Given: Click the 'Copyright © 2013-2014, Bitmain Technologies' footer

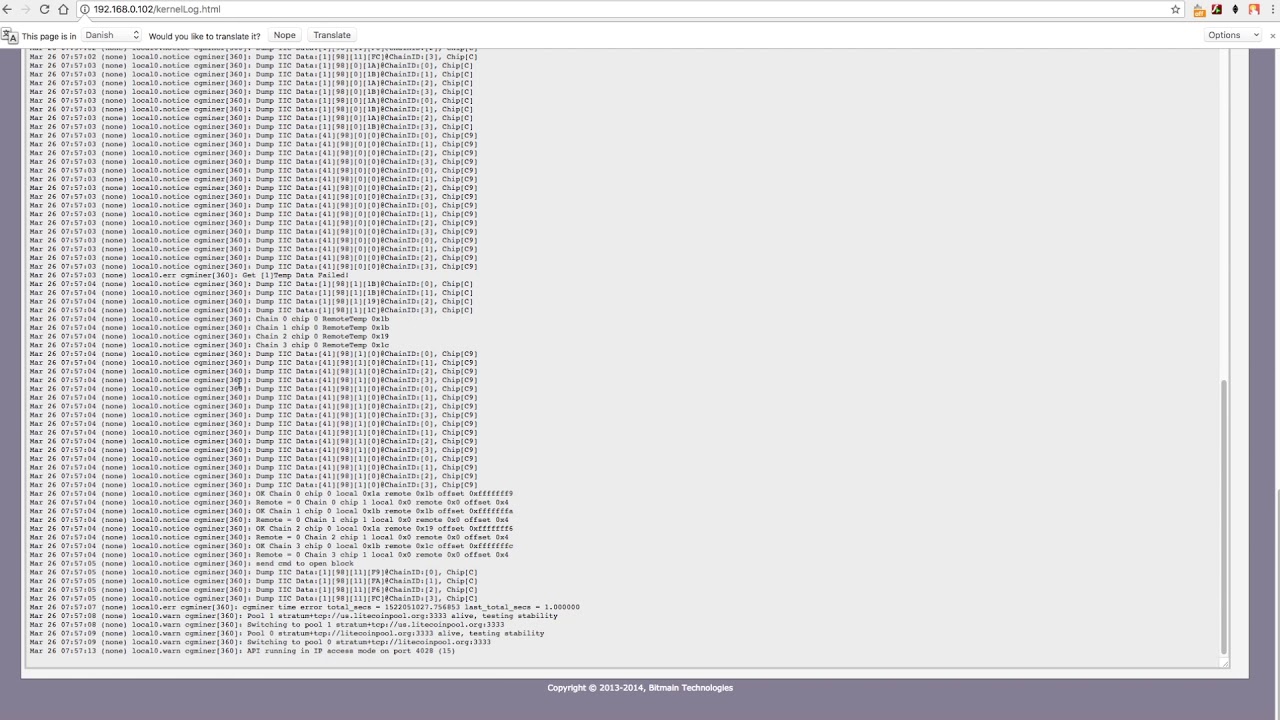Looking at the screenshot, I should [x=640, y=688].
